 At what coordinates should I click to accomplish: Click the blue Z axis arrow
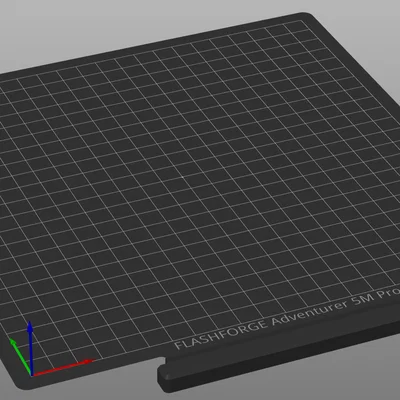[30, 348]
